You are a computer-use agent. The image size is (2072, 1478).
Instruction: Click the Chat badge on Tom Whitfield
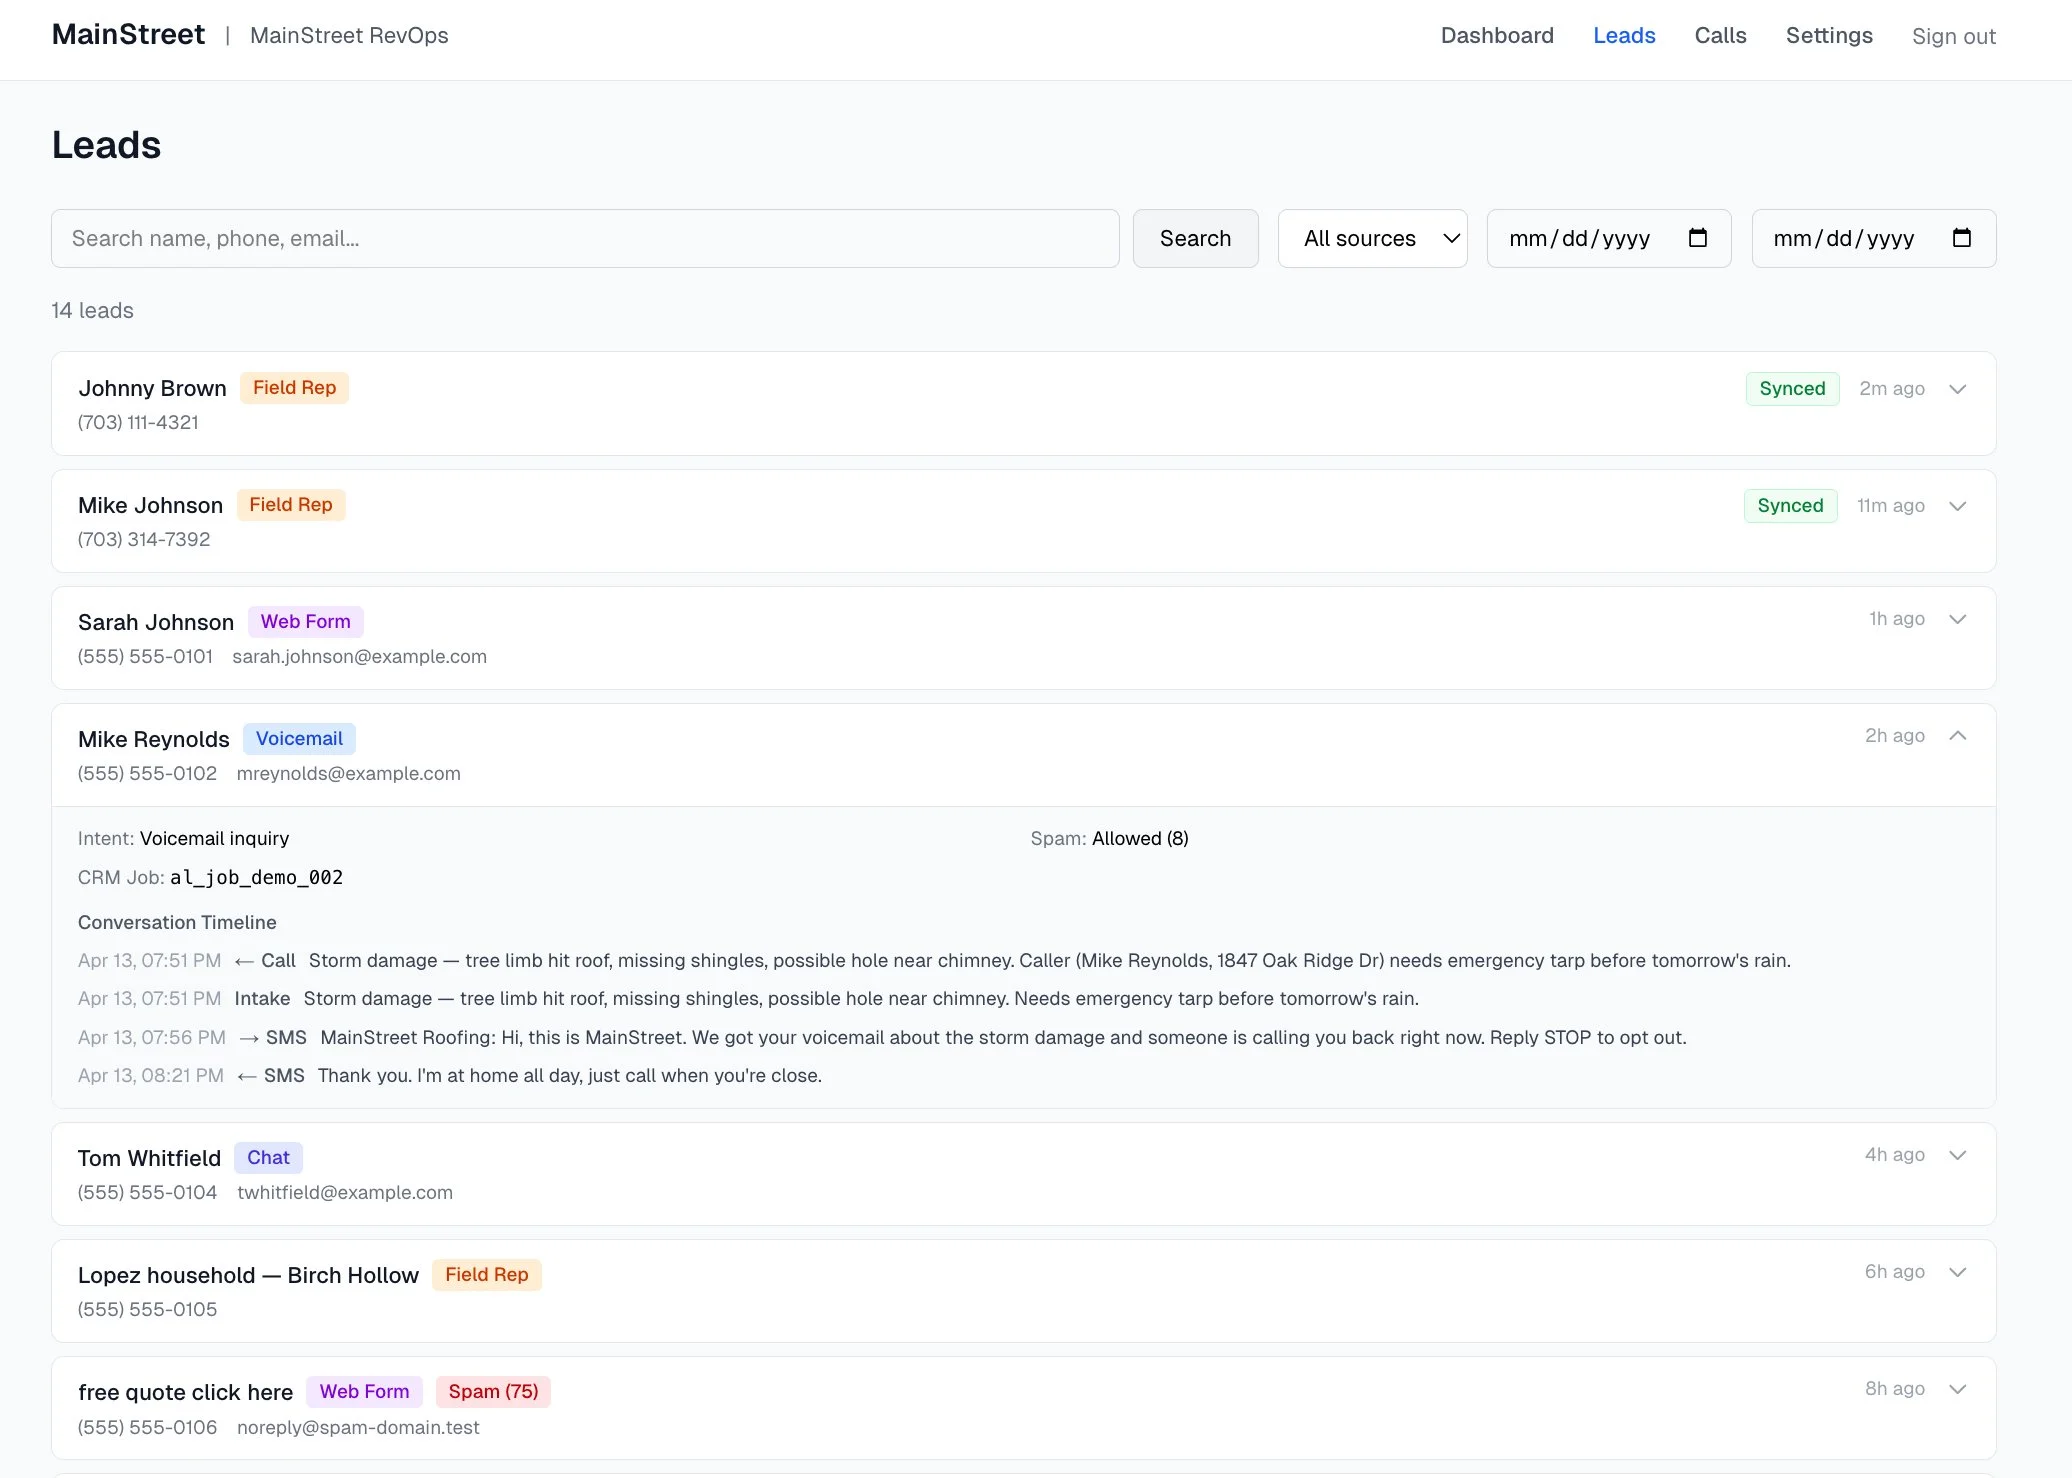[267, 1157]
